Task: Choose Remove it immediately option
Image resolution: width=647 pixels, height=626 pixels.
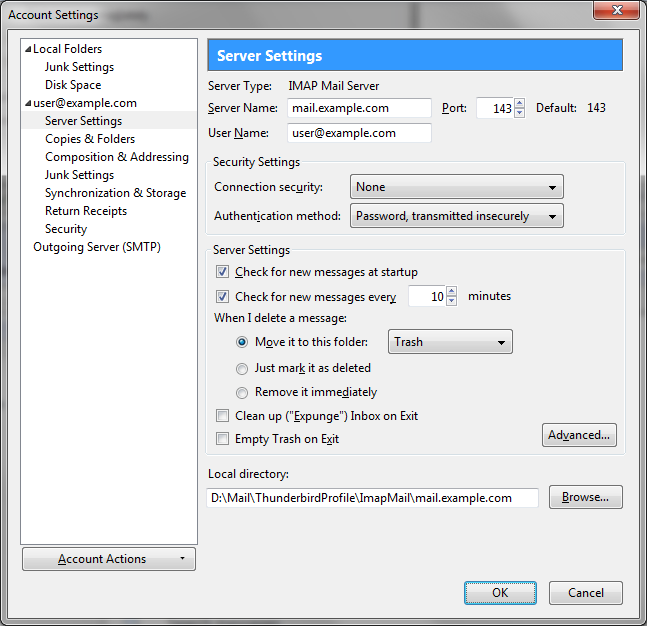Action: tap(242, 393)
